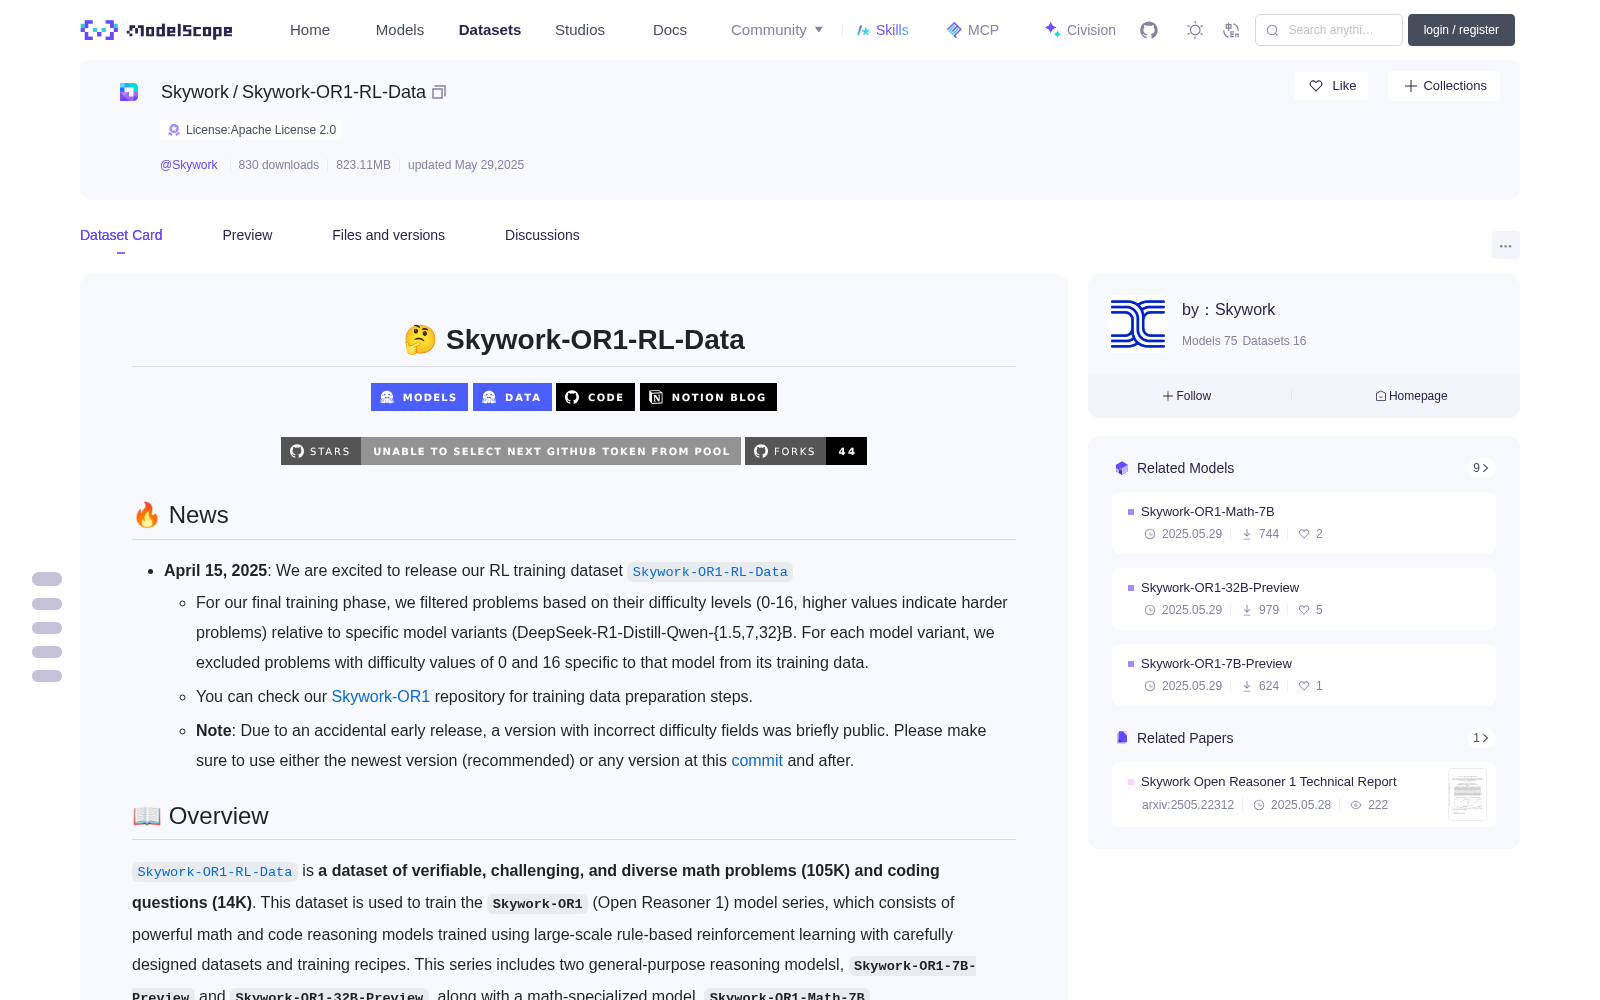
Task: Open the three-dot more options menu
Action: [1506, 245]
